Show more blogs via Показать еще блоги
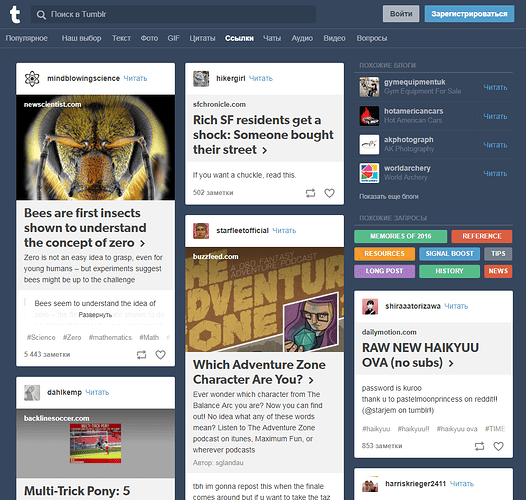The height and width of the screenshot is (500, 526). [x=389, y=196]
